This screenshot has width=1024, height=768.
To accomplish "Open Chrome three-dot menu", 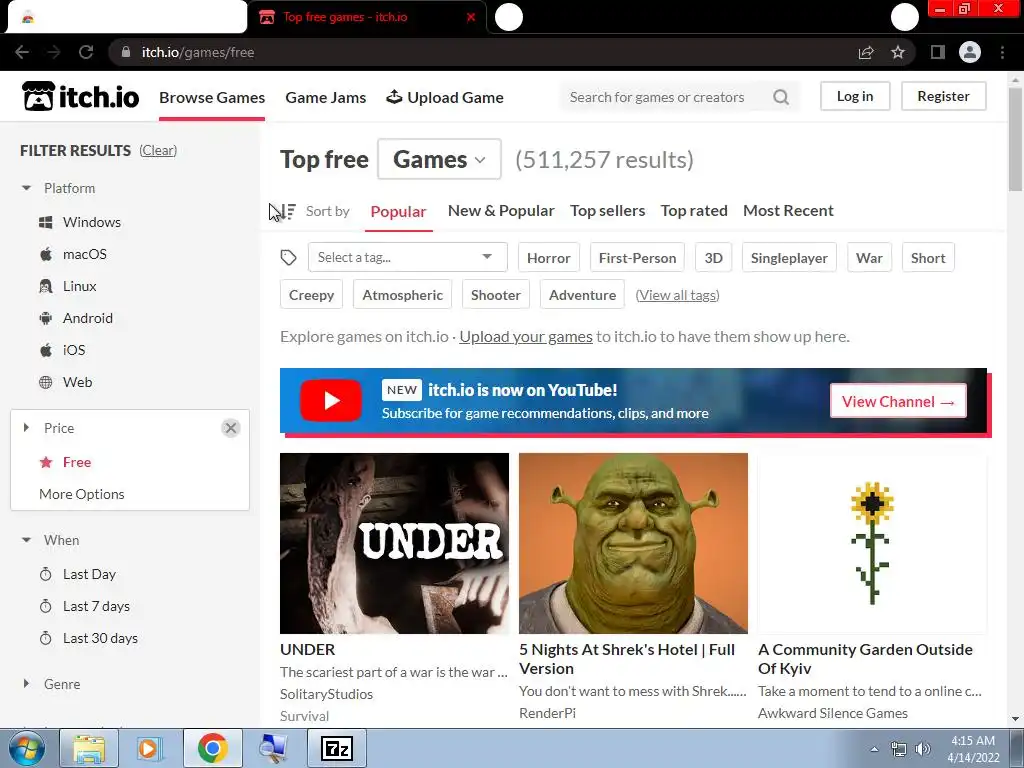I will point(1002,52).
